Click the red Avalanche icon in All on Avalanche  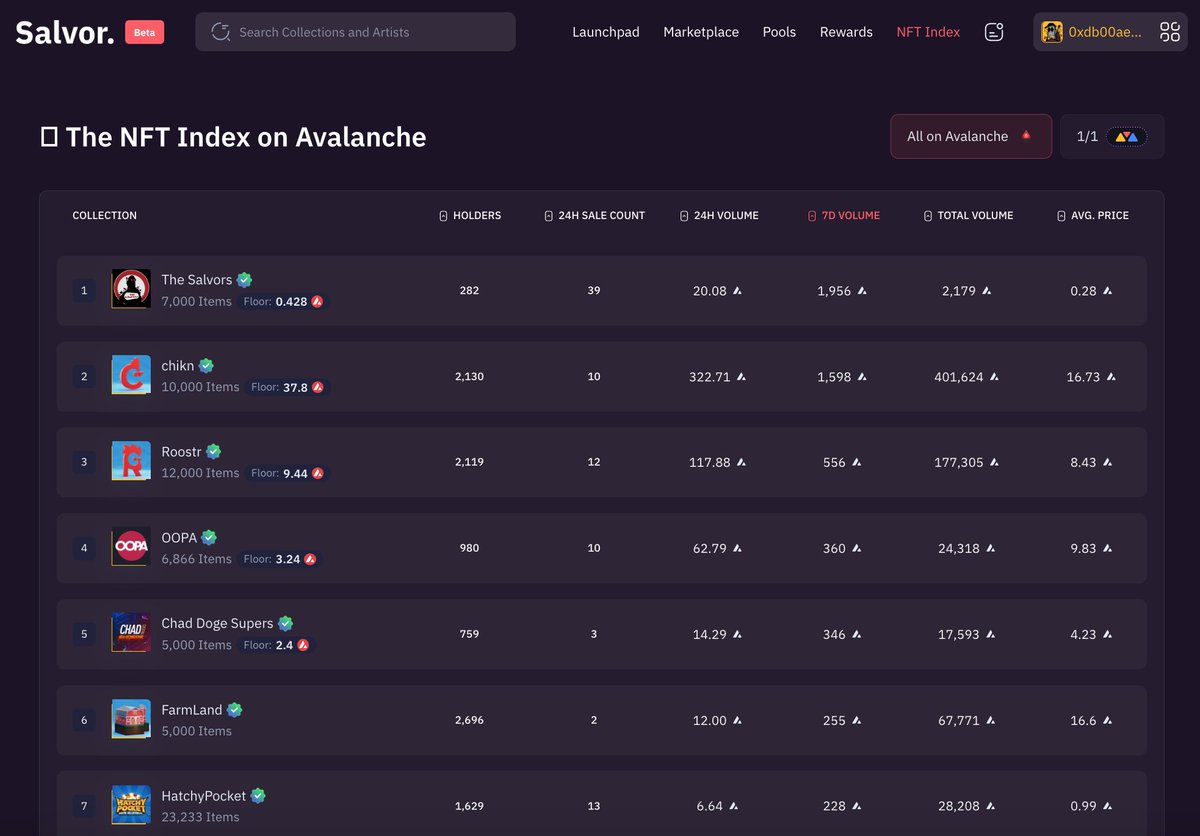pos(1026,136)
